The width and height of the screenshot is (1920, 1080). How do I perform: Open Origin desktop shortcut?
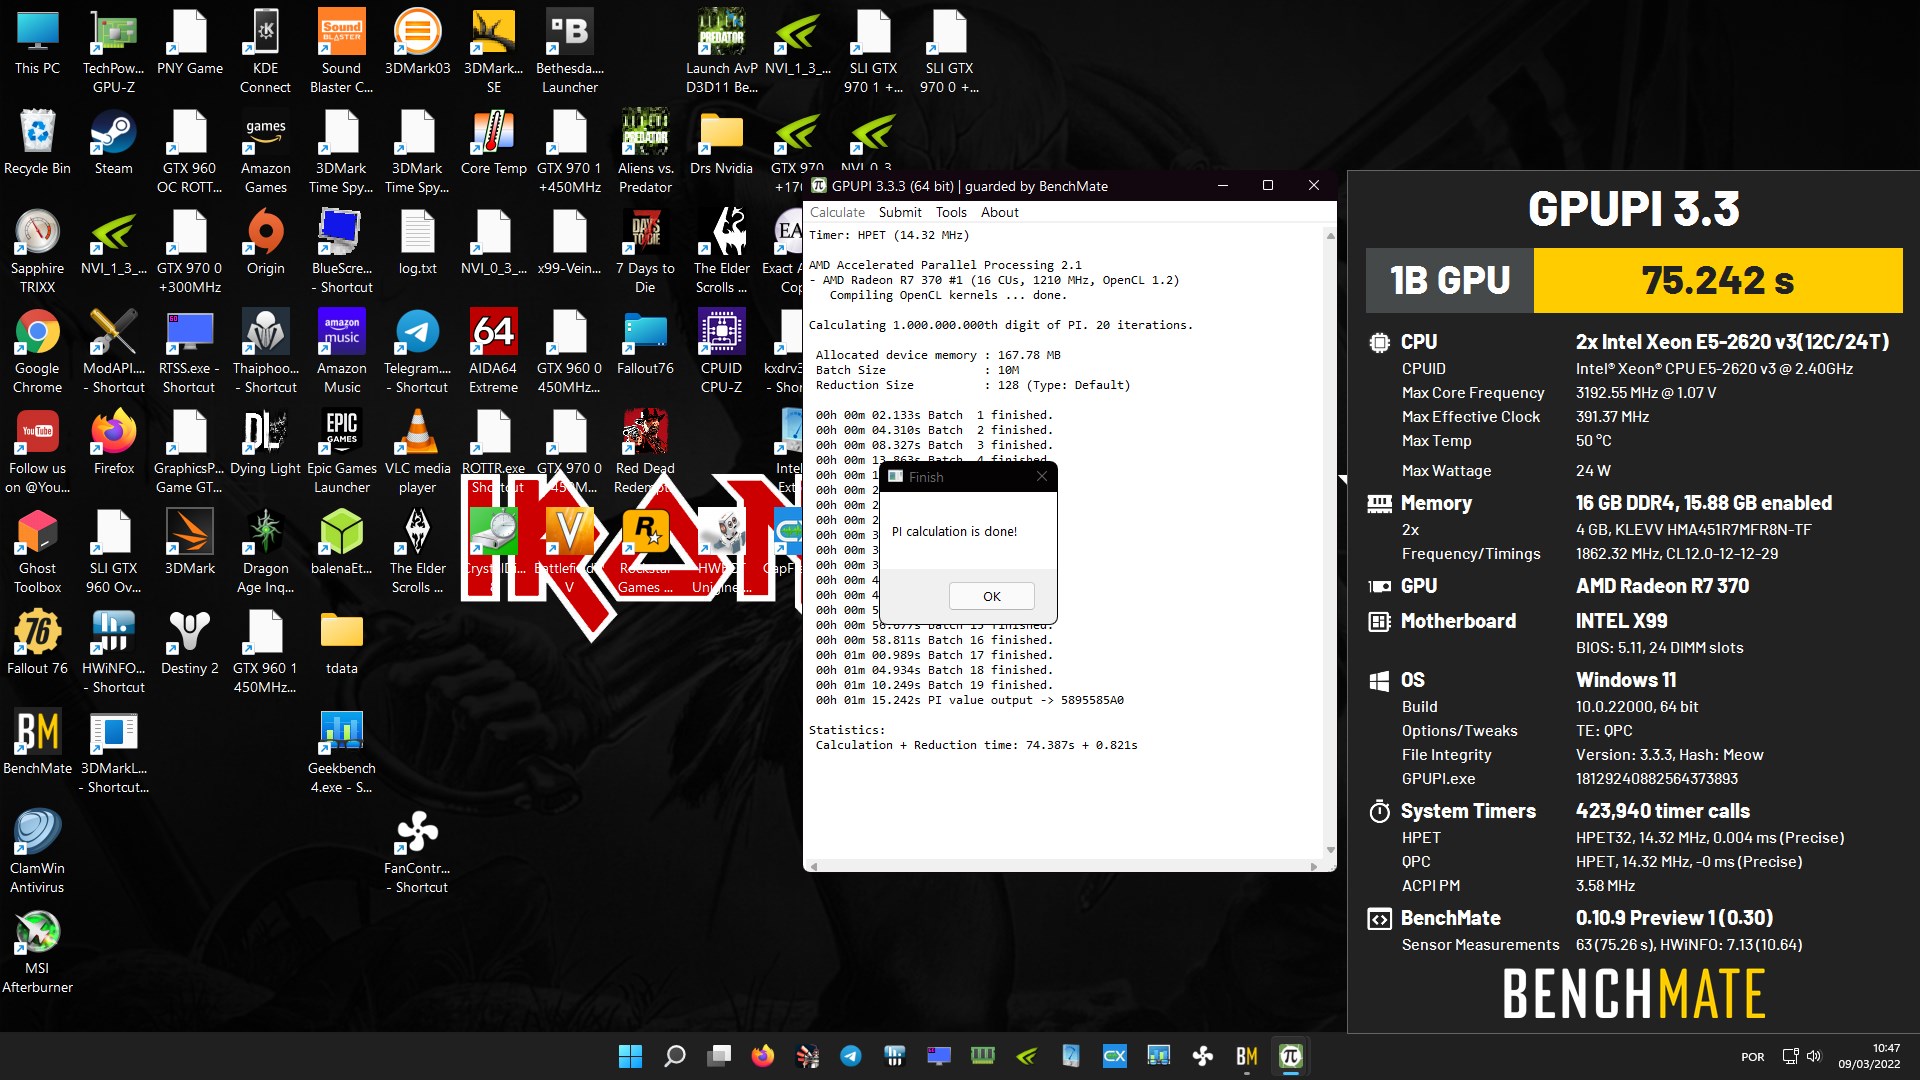point(265,244)
